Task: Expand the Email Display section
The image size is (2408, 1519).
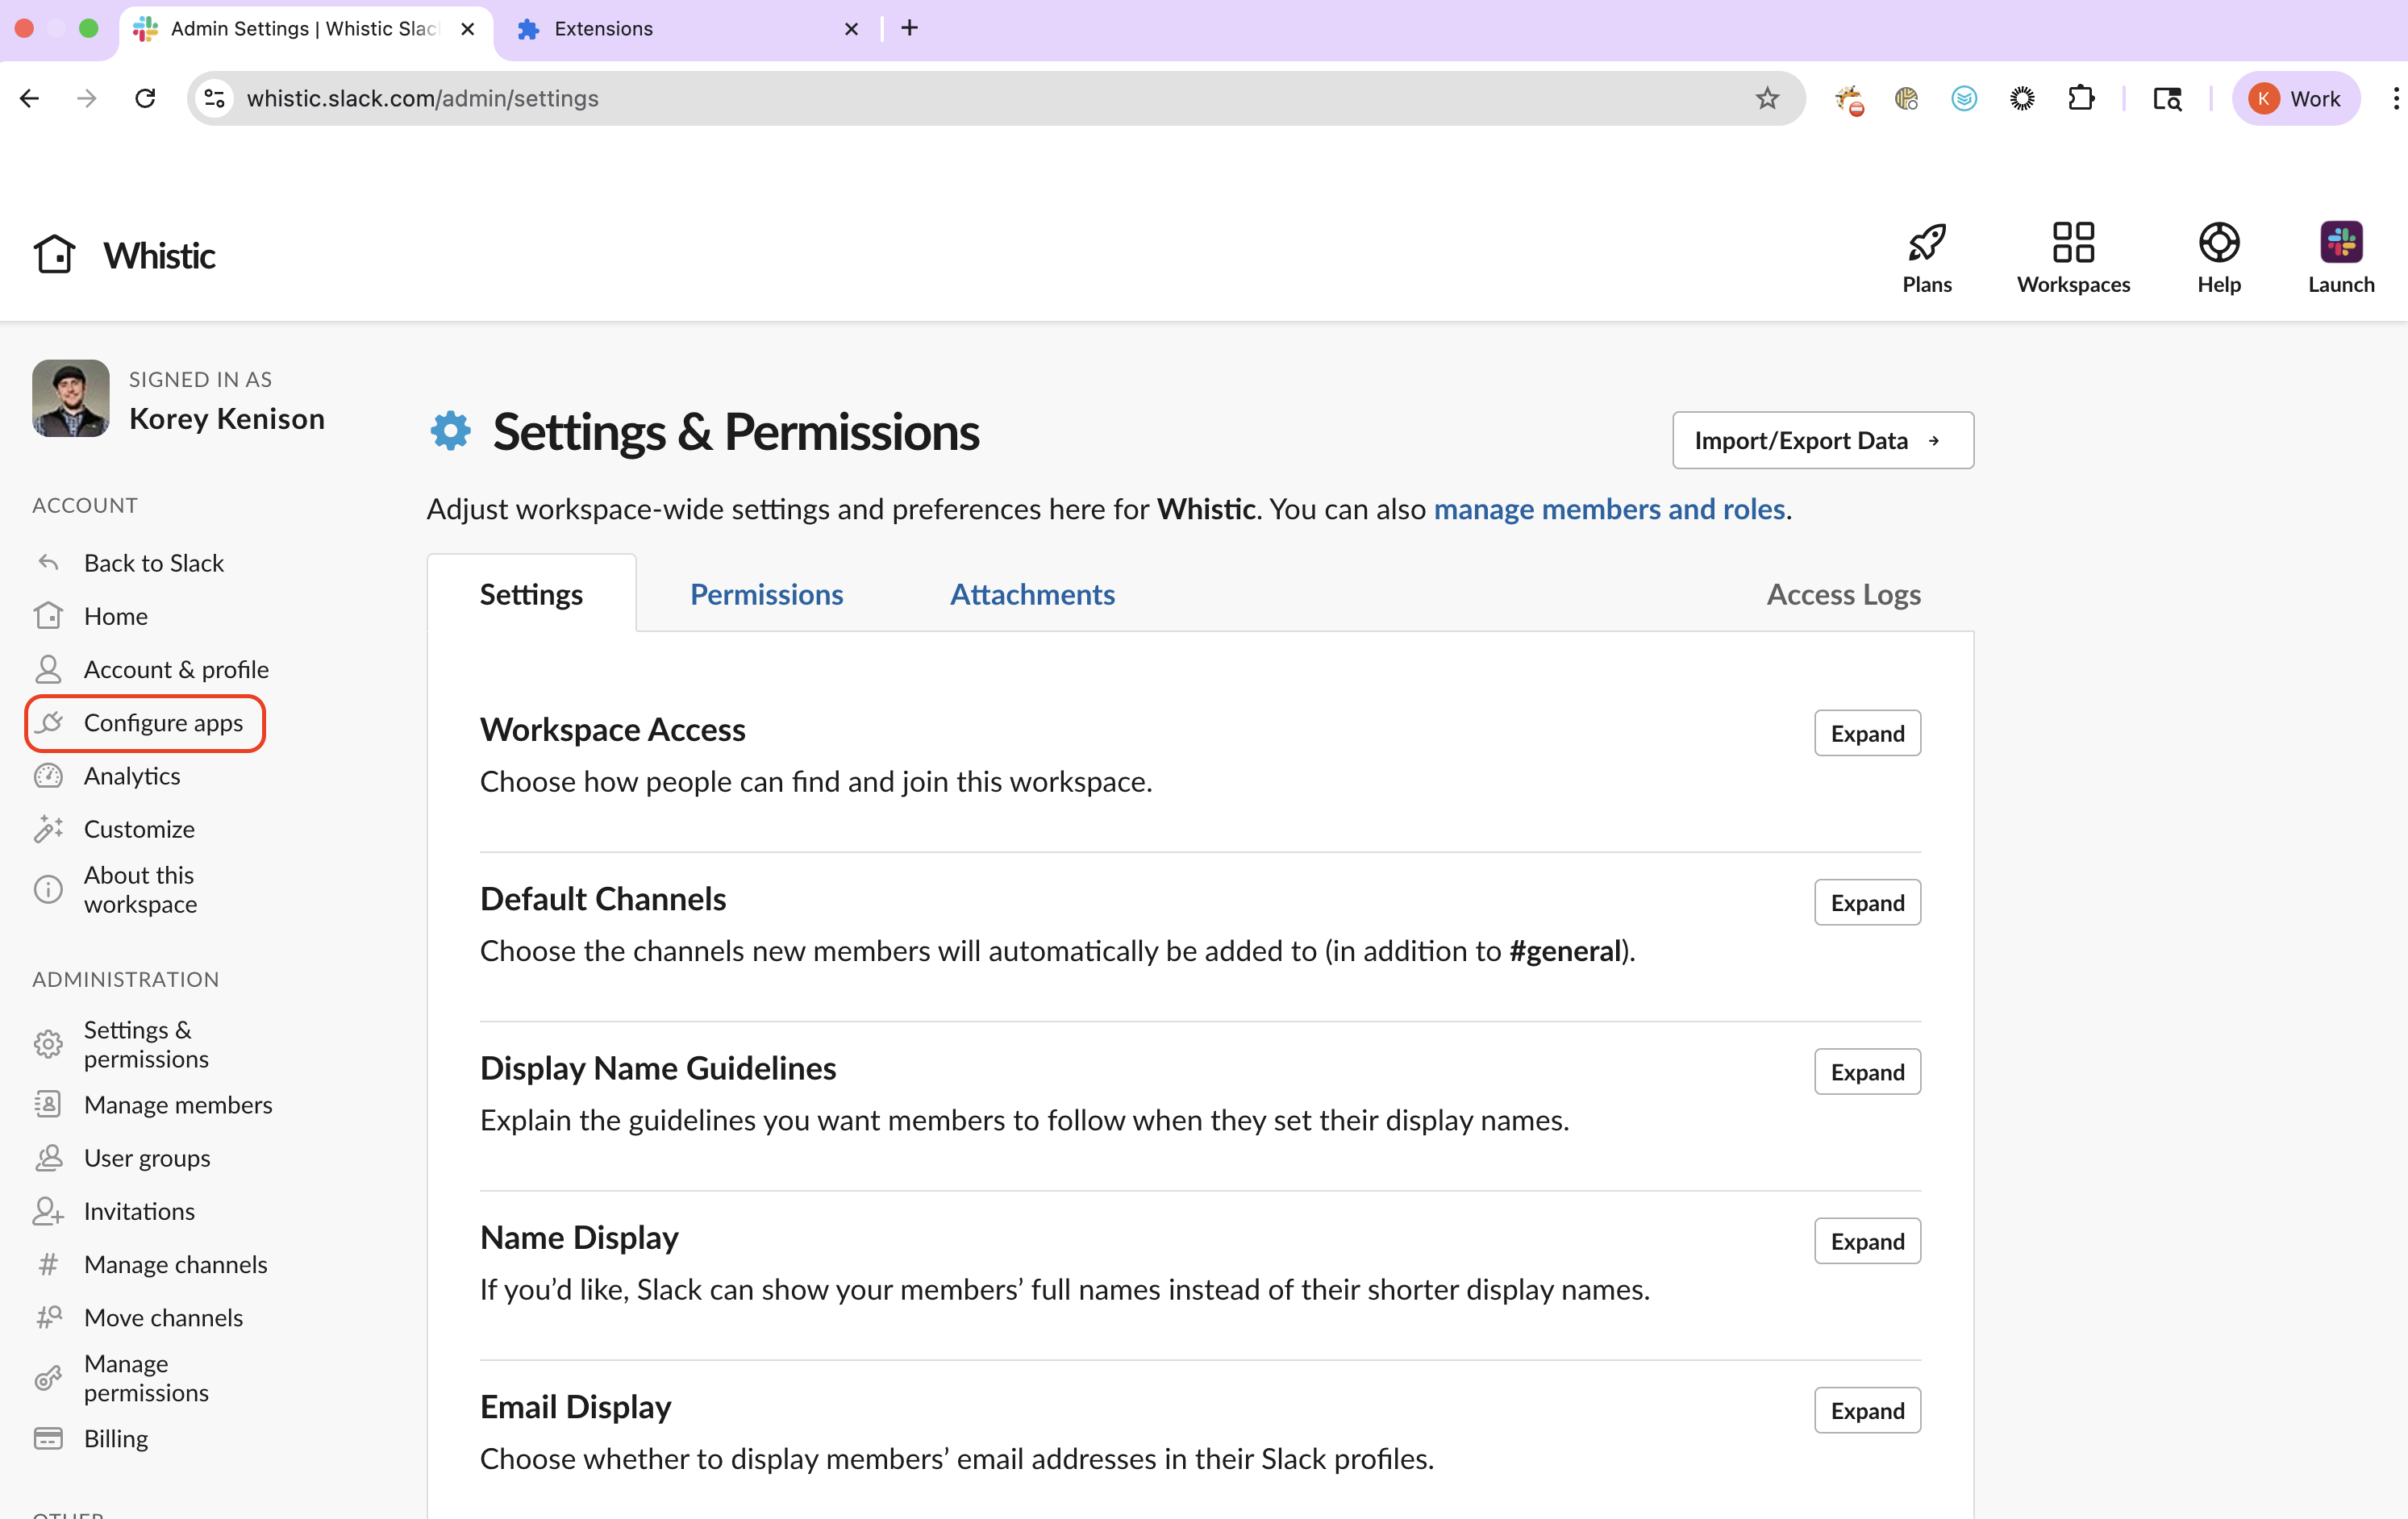Action: (x=1867, y=1410)
